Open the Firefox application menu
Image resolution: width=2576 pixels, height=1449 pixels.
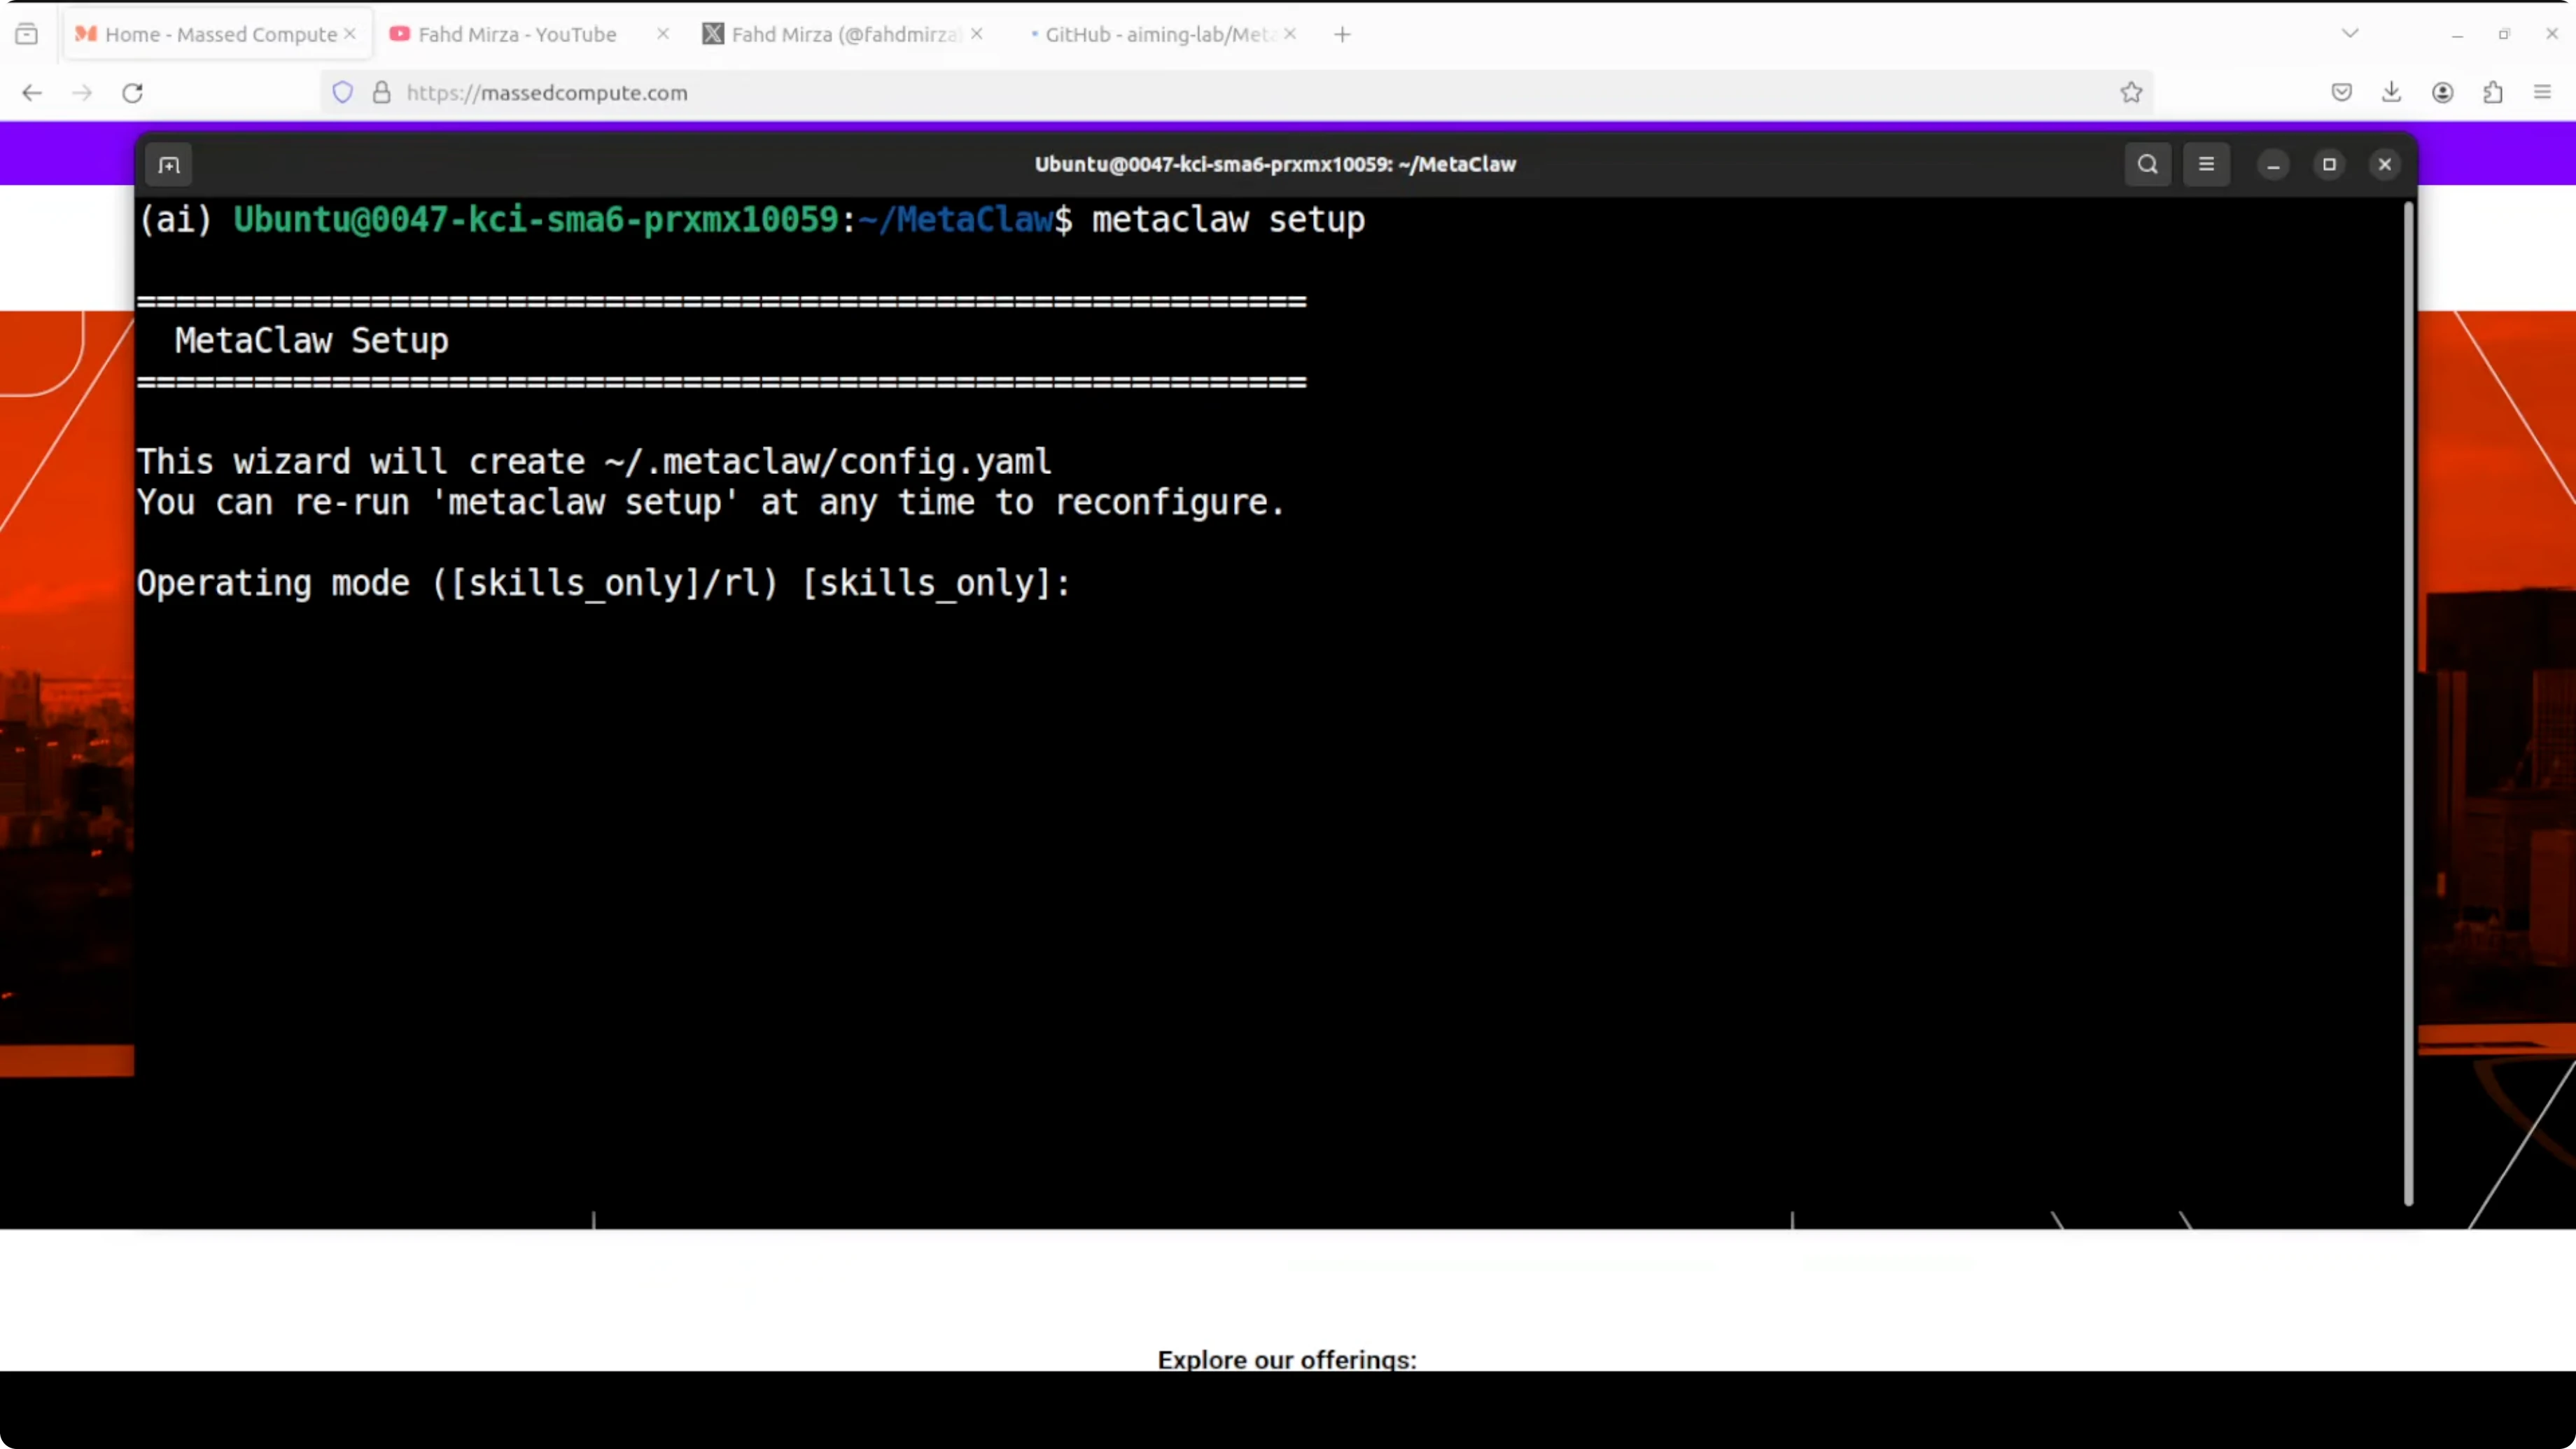click(x=2543, y=92)
